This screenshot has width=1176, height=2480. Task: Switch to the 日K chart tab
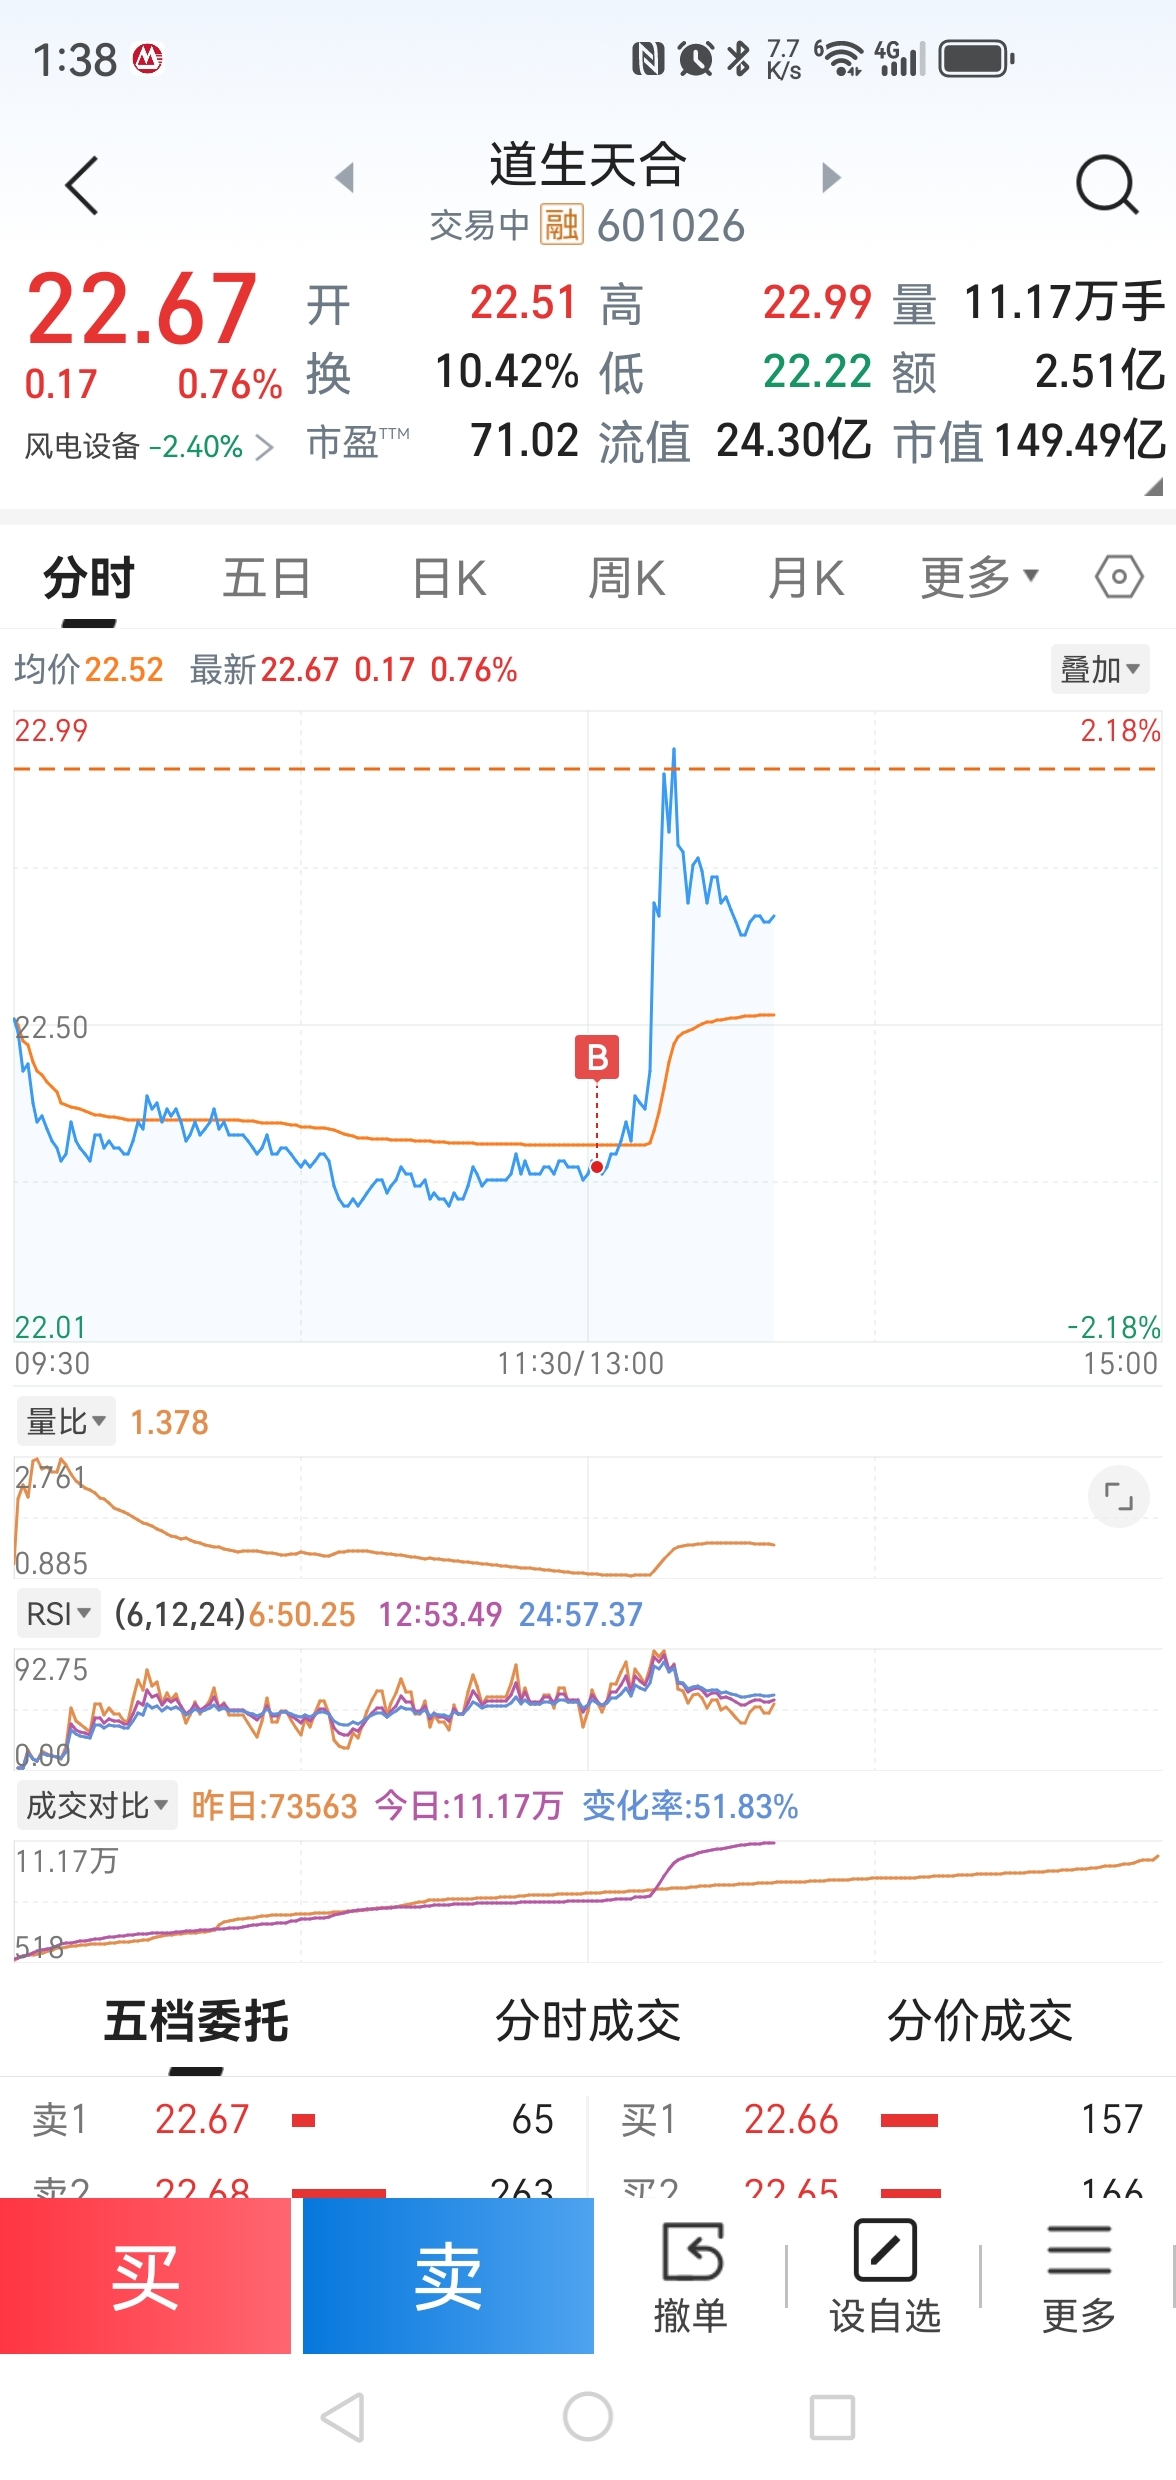point(449,578)
